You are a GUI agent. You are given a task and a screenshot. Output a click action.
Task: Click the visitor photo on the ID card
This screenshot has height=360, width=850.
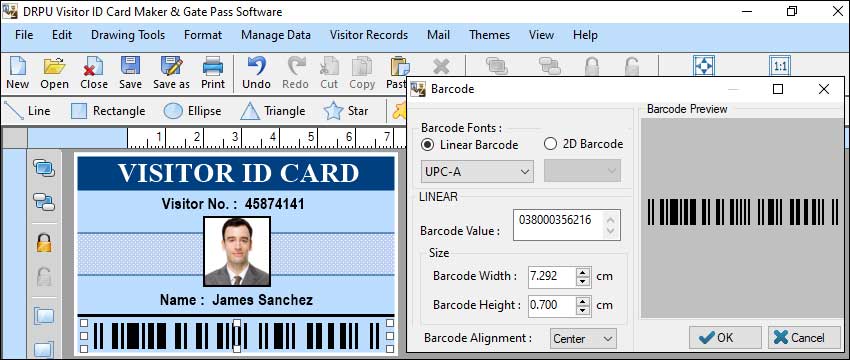click(x=236, y=251)
